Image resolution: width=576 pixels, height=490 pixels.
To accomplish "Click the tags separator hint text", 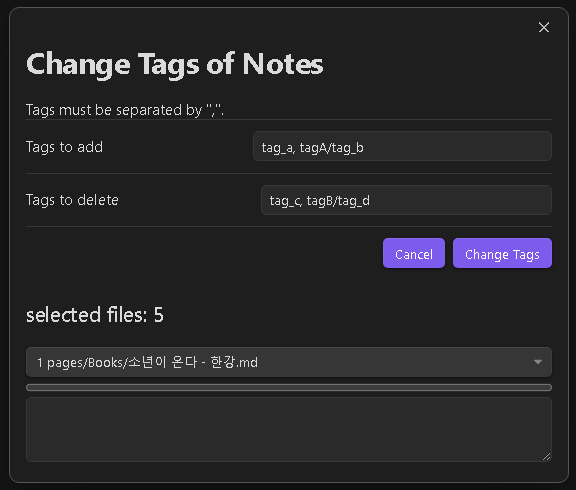I will pos(125,110).
